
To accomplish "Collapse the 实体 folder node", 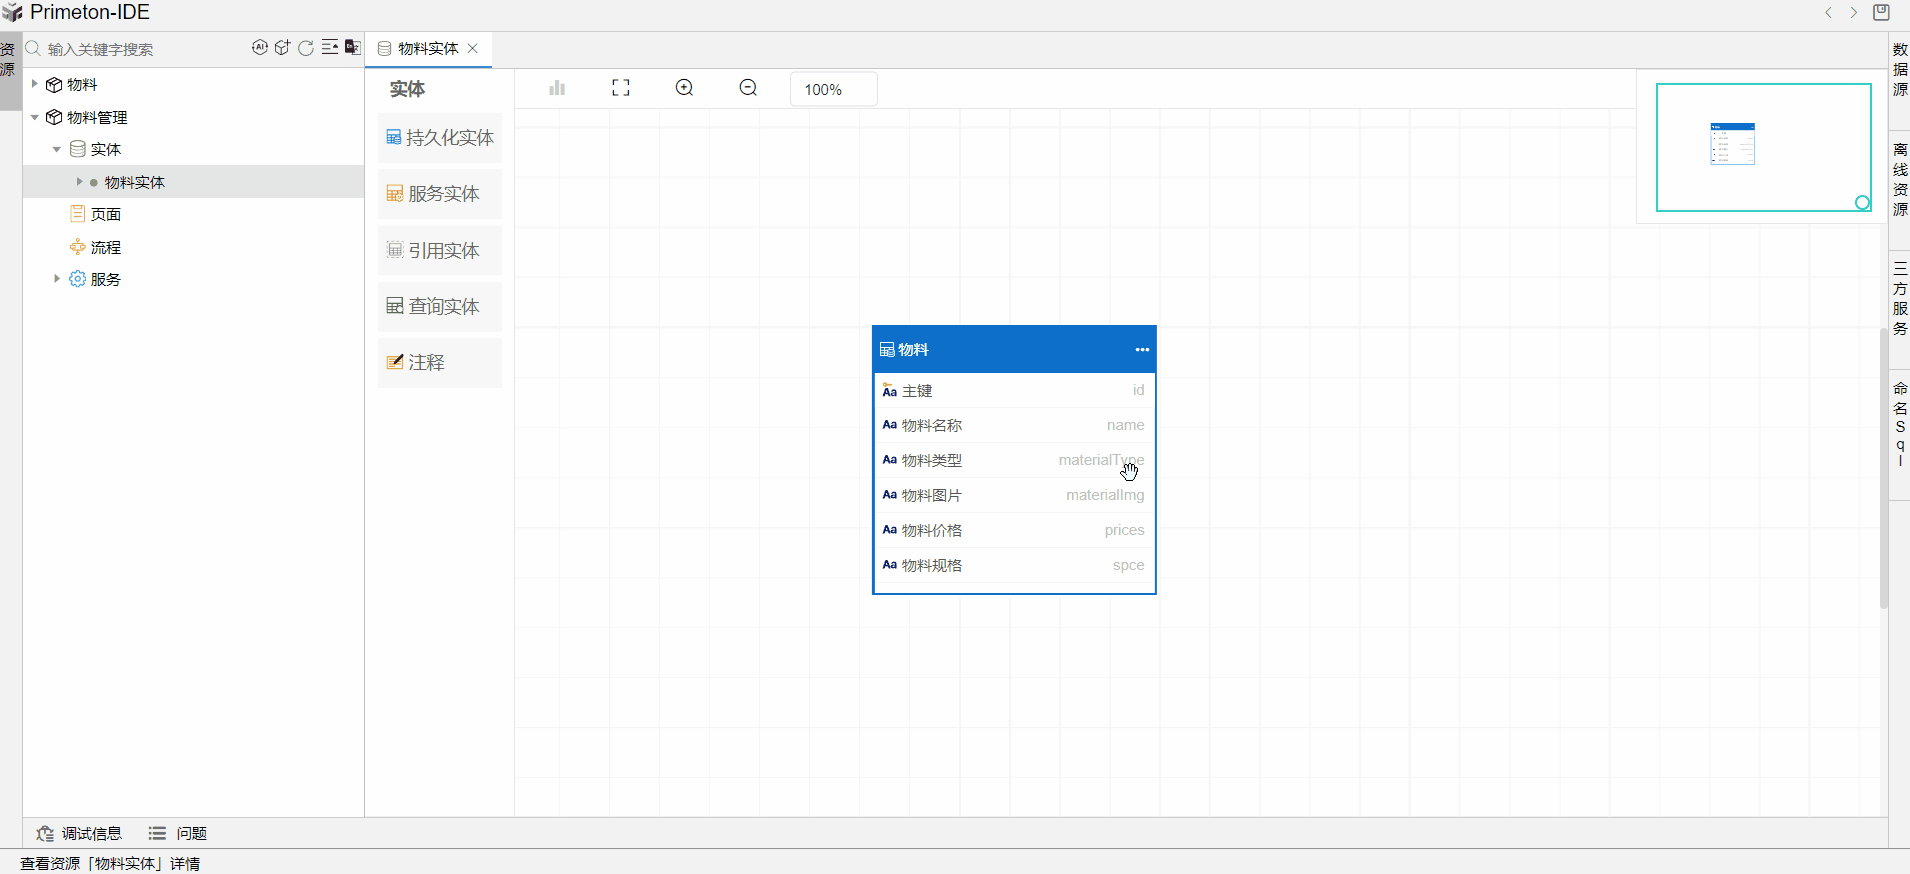I will click(57, 149).
